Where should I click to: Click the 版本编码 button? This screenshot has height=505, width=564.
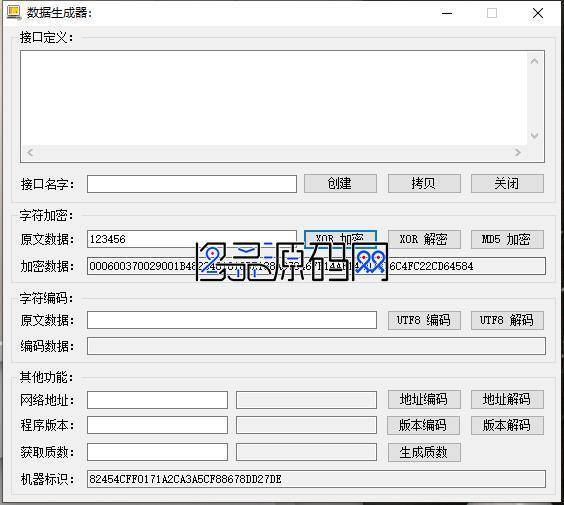(423, 426)
